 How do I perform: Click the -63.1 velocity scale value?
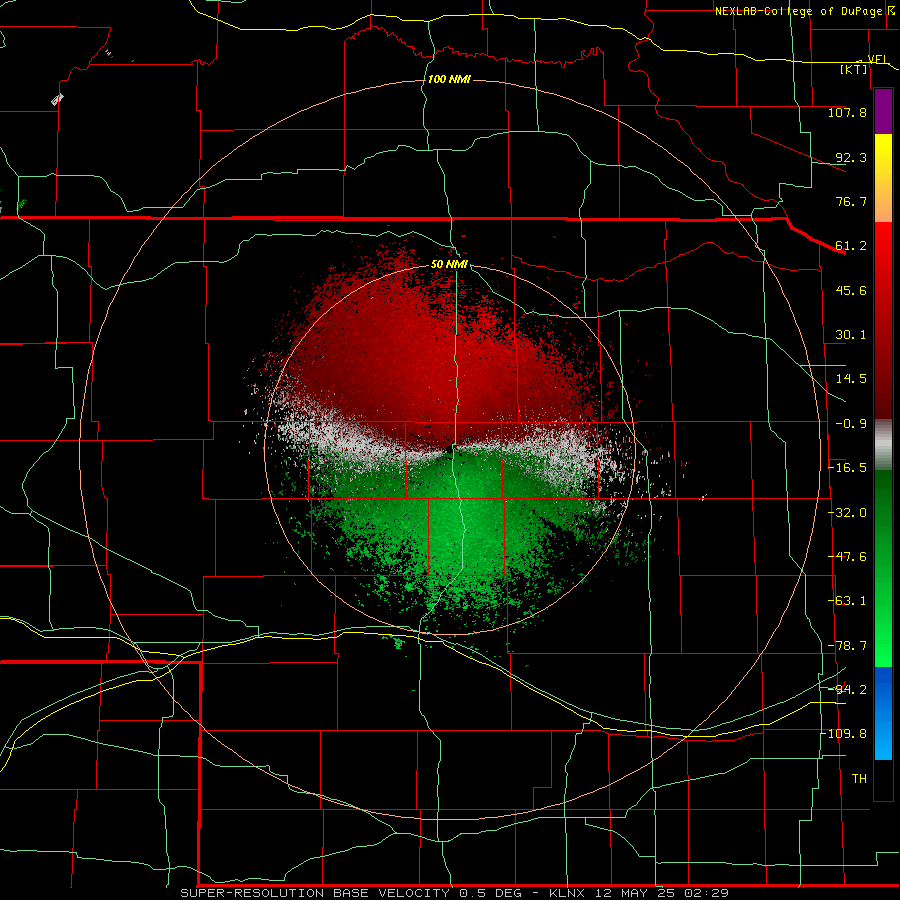[847, 601]
